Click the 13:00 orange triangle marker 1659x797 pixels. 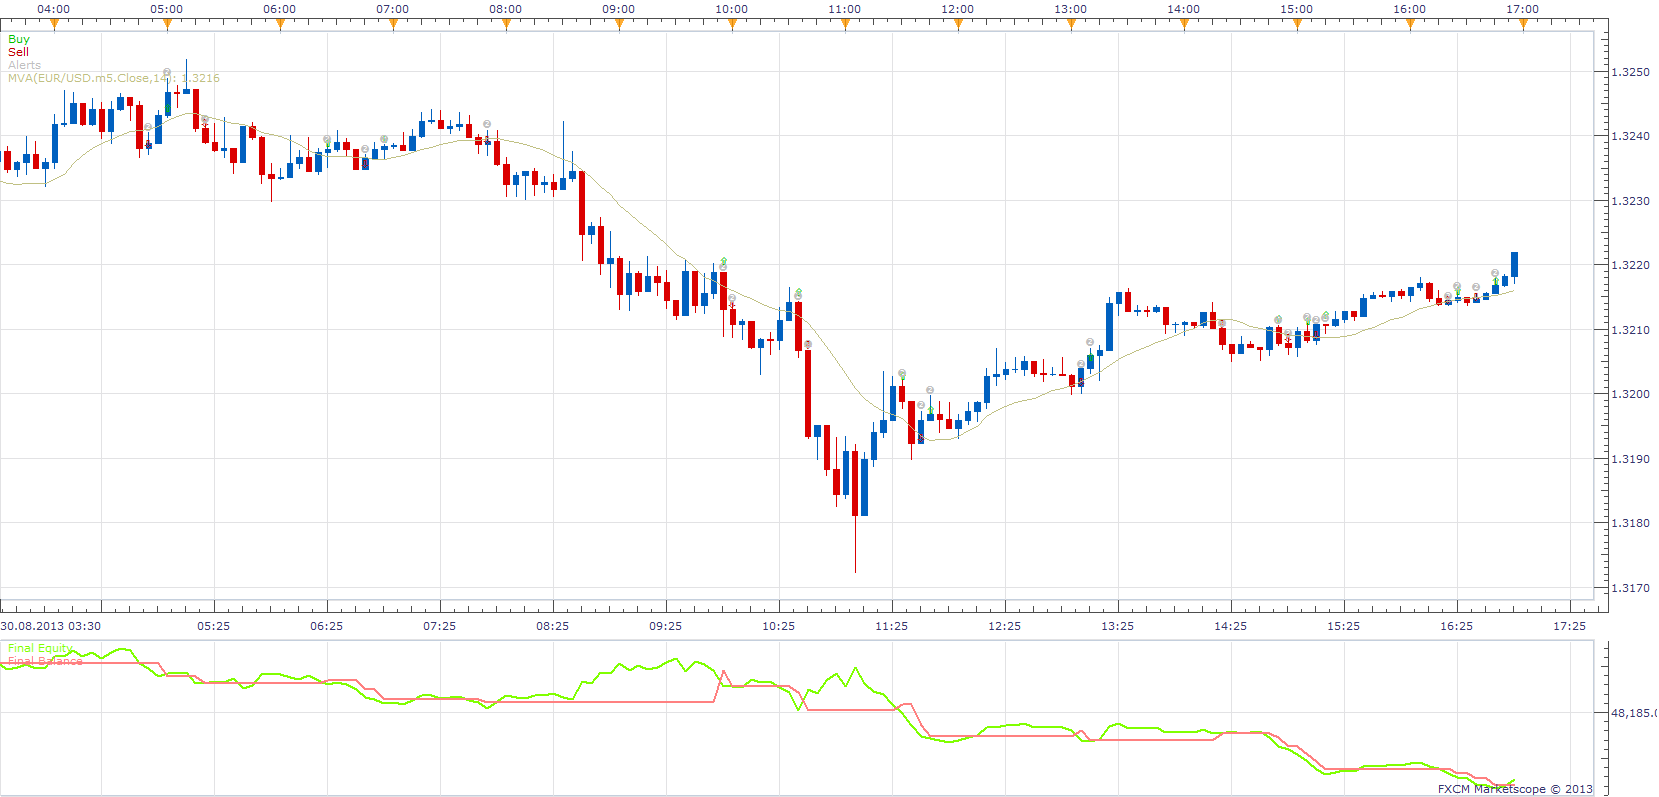[1071, 25]
